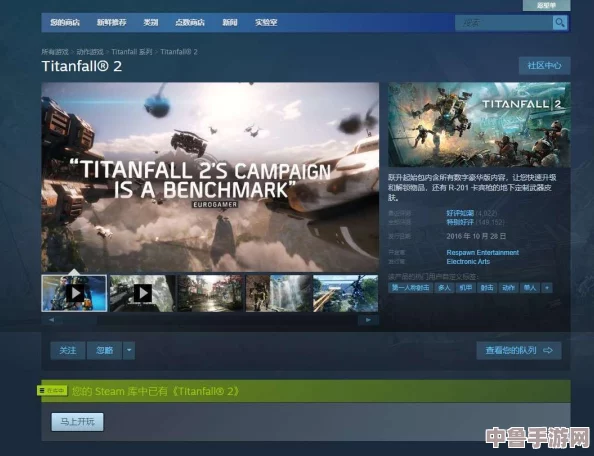
Task: Click the search magnifier icon
Action: click(x=560, y=23)
